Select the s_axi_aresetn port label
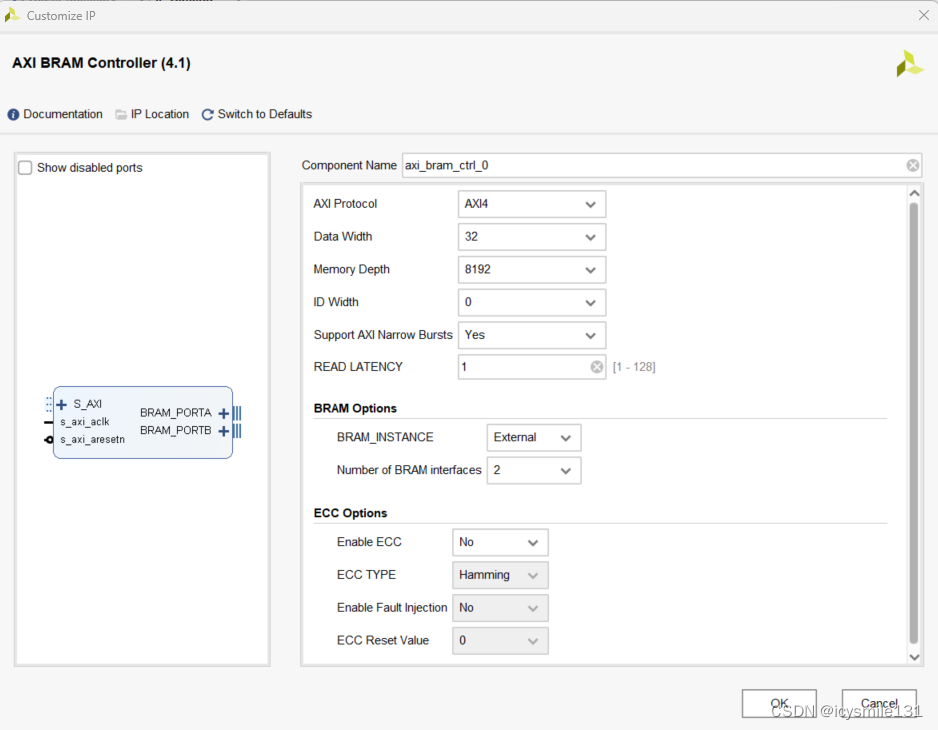The image size is (938, 730). pyautogui.click(x=92, y=440)
